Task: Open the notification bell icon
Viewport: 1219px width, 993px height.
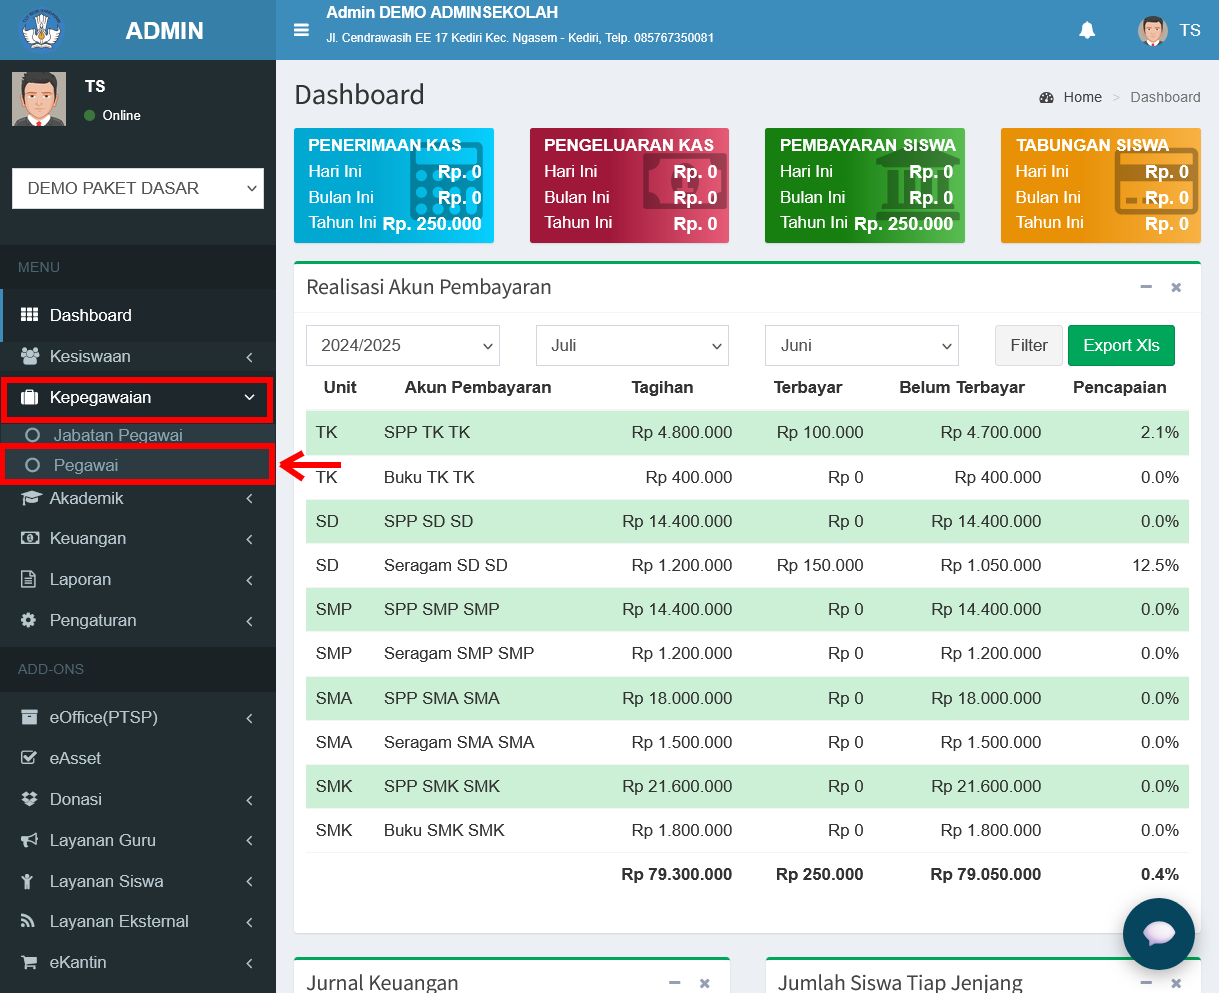Action: click(x=1087, y=30)
